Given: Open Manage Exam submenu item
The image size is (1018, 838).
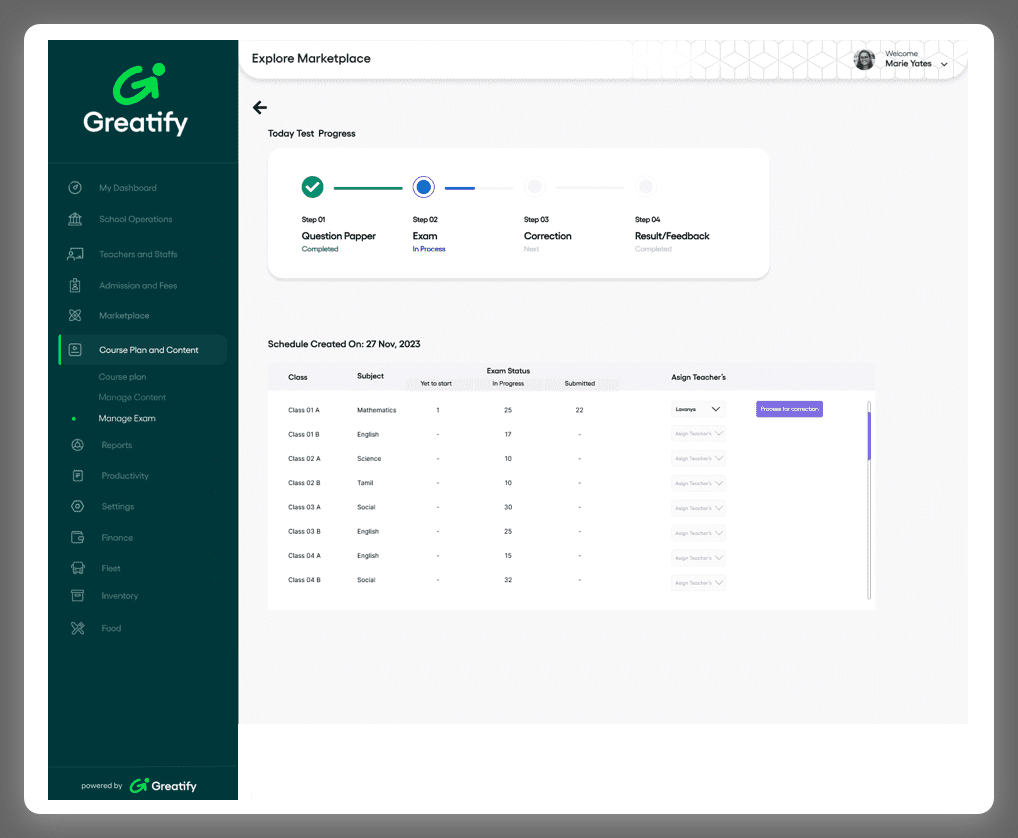Looking at the screenshot, I should (127, 418).
